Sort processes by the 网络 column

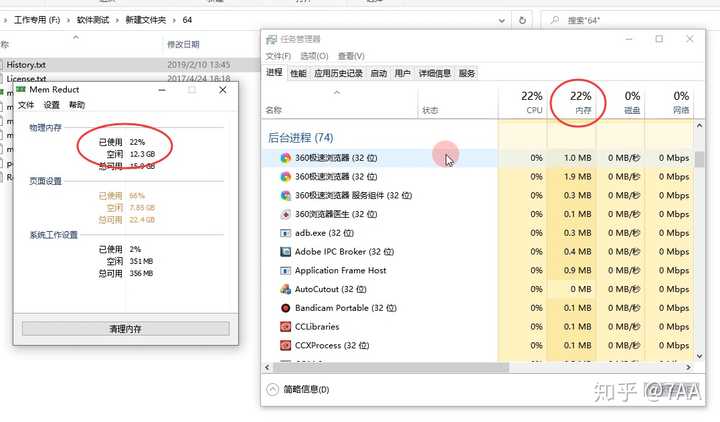click(x=669, y=102)
